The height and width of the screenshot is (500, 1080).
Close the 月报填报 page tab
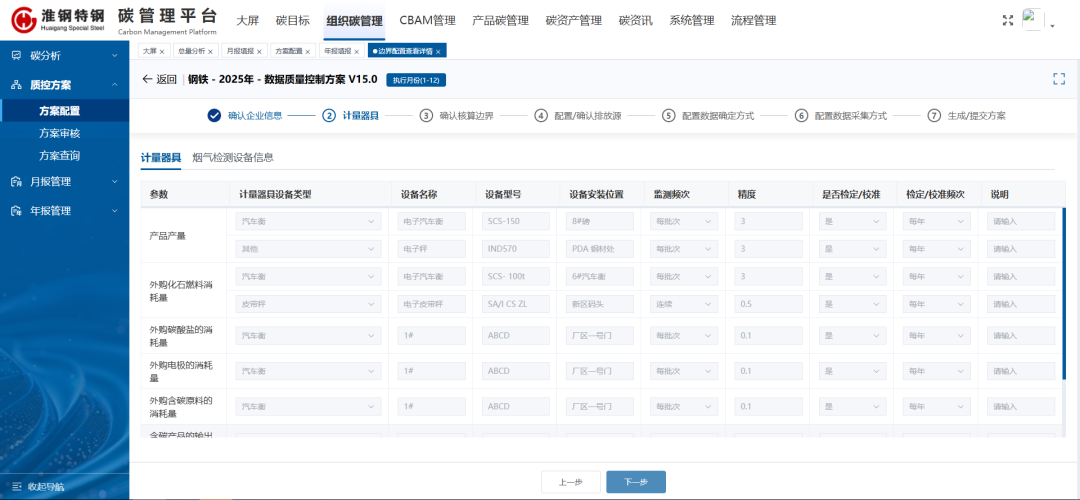(259, 52)
